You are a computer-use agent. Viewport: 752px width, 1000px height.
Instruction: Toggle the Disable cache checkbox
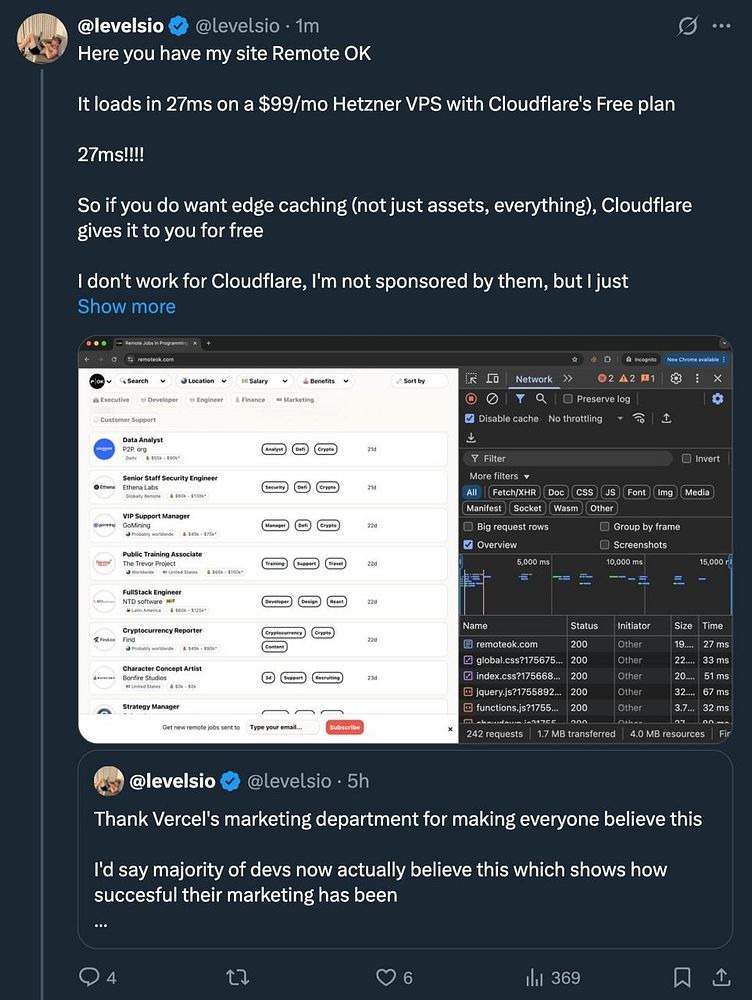(x=470, y=419)
